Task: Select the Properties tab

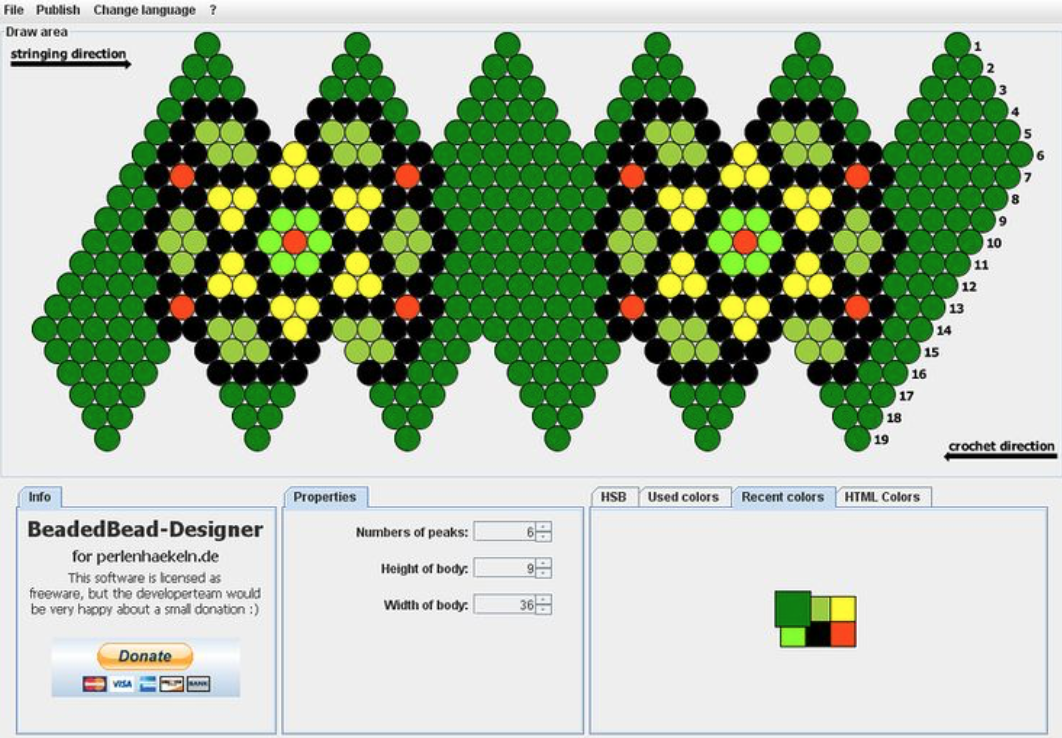Action: 325,497
